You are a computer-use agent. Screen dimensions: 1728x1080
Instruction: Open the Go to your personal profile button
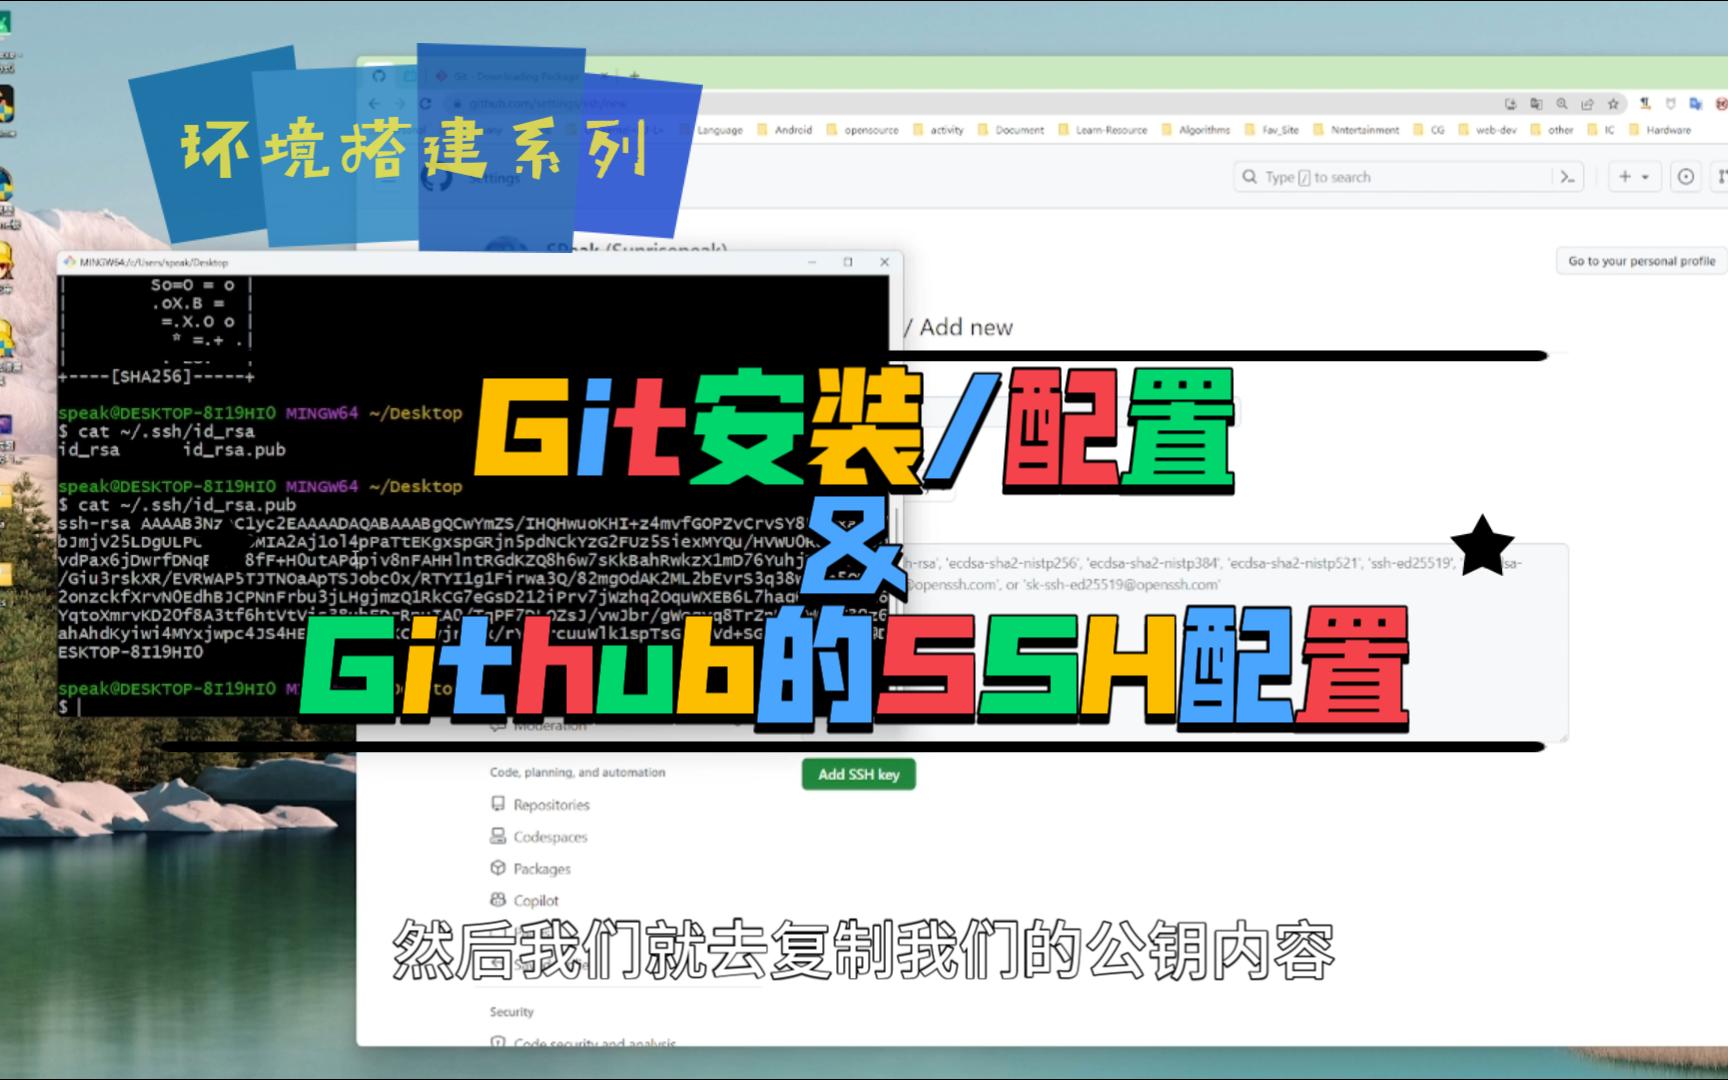click(1641, 261)
